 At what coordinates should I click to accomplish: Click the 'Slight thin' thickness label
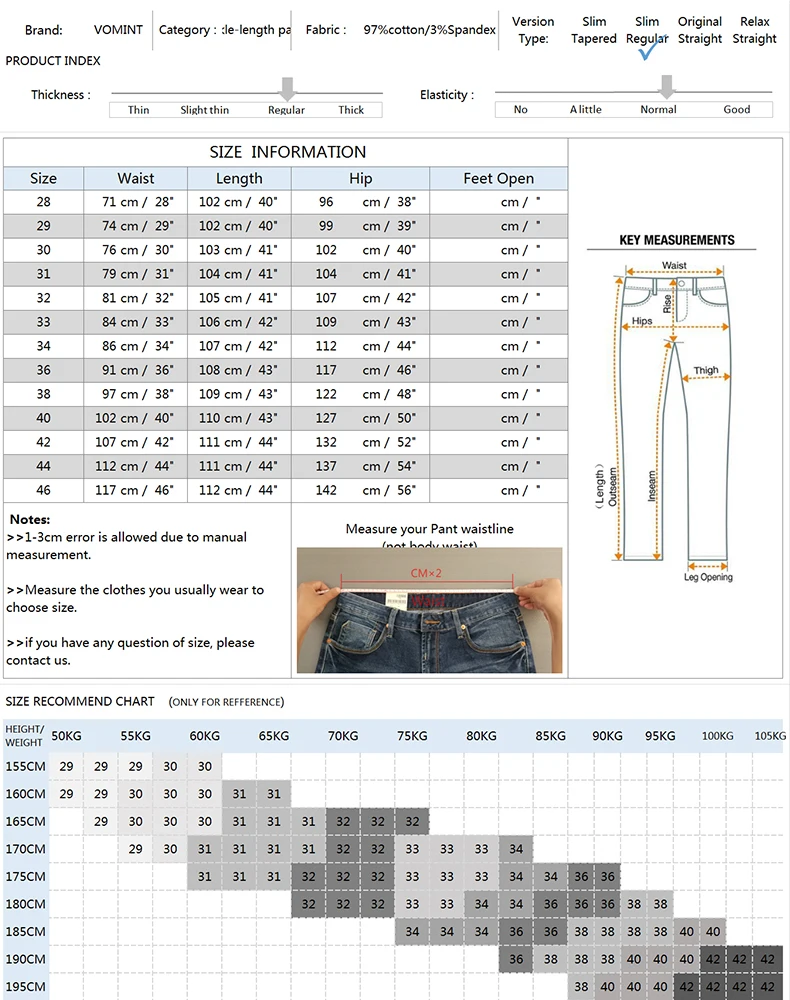pos(204,110)
